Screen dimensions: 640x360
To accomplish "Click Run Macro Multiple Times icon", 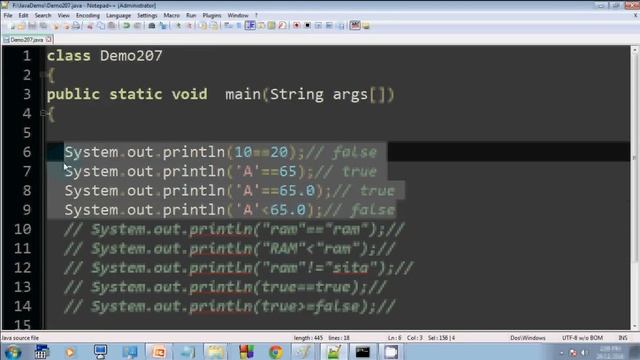I will click(329, 26).
